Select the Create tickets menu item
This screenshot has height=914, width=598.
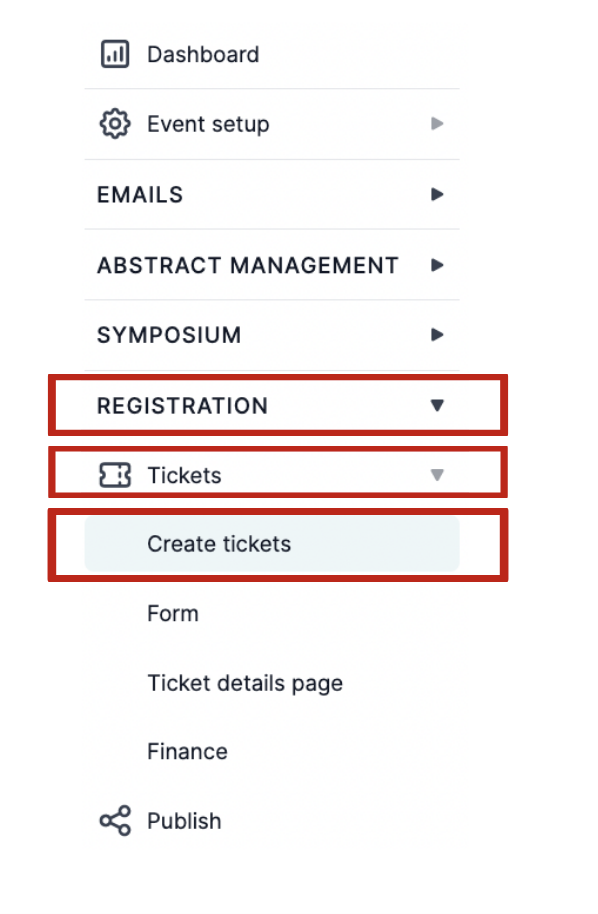219,543
